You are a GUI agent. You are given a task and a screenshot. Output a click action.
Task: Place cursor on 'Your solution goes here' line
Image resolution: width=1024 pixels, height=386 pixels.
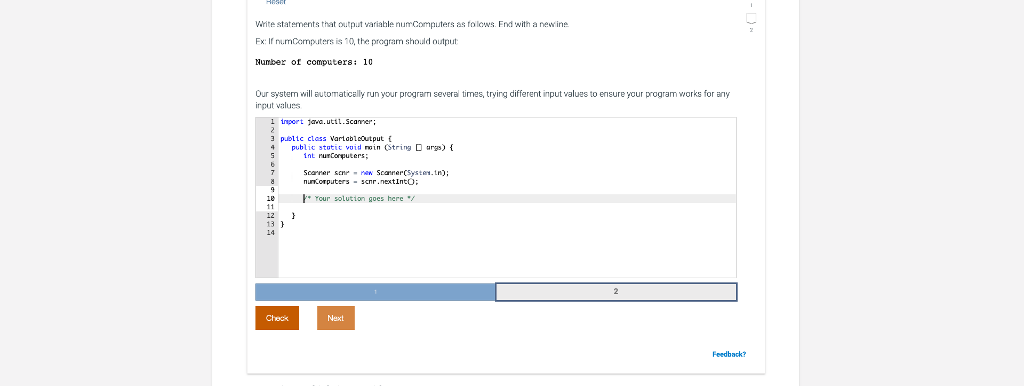click(507, 199)
